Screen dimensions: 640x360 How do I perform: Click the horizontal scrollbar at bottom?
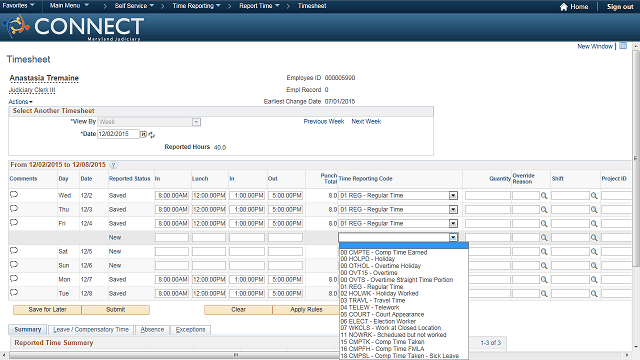point(236,355)
